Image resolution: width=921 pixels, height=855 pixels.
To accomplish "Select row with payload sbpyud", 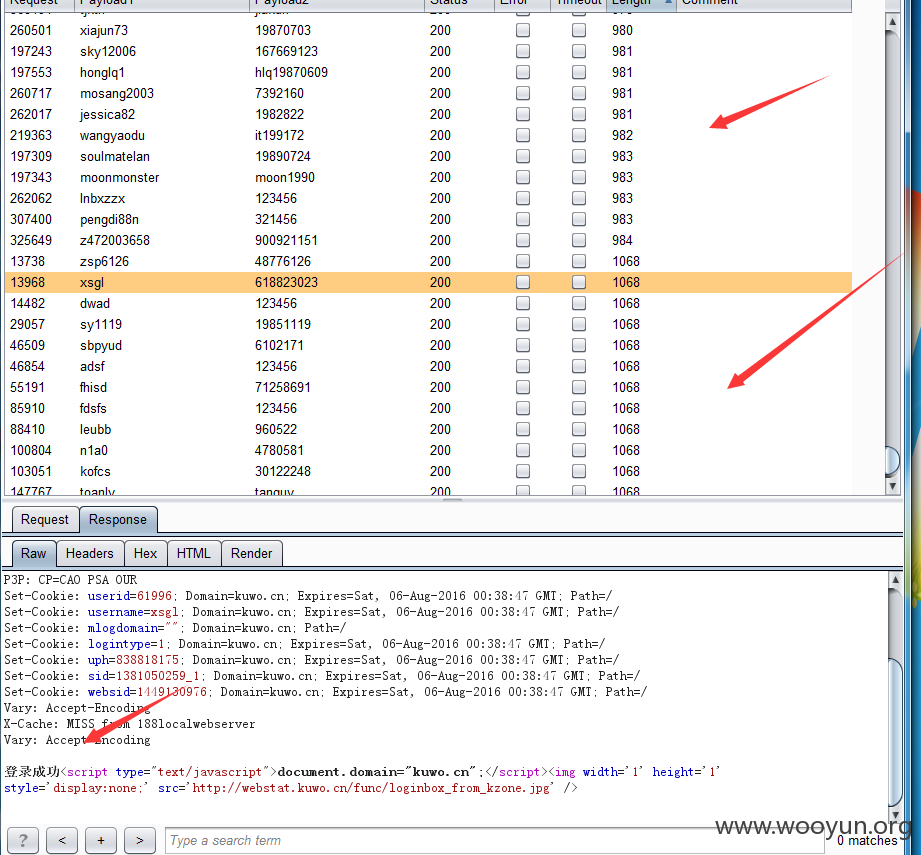I will (x=428, y=345).
